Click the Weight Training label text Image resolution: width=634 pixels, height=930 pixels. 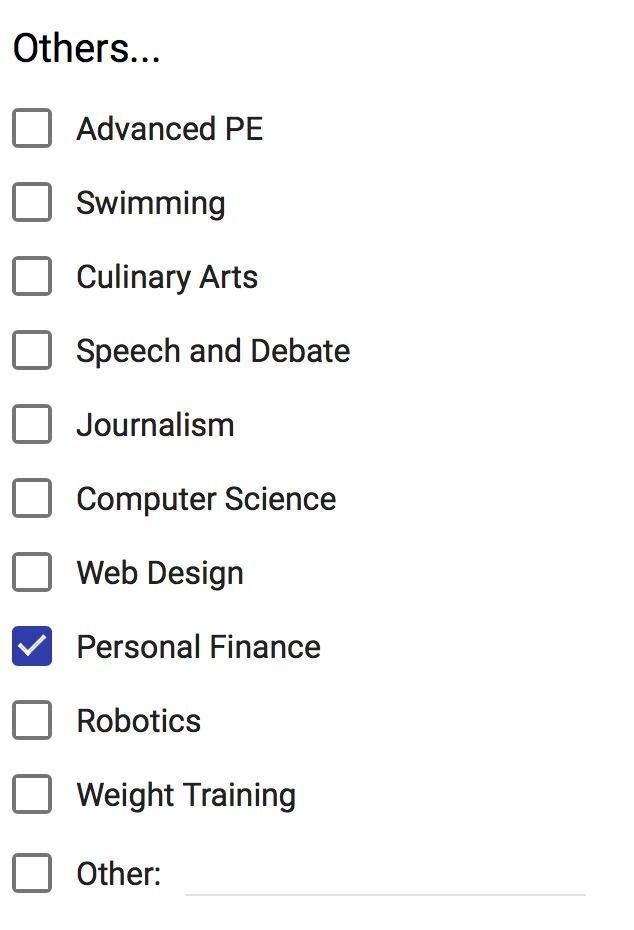[x=186, y=795]
